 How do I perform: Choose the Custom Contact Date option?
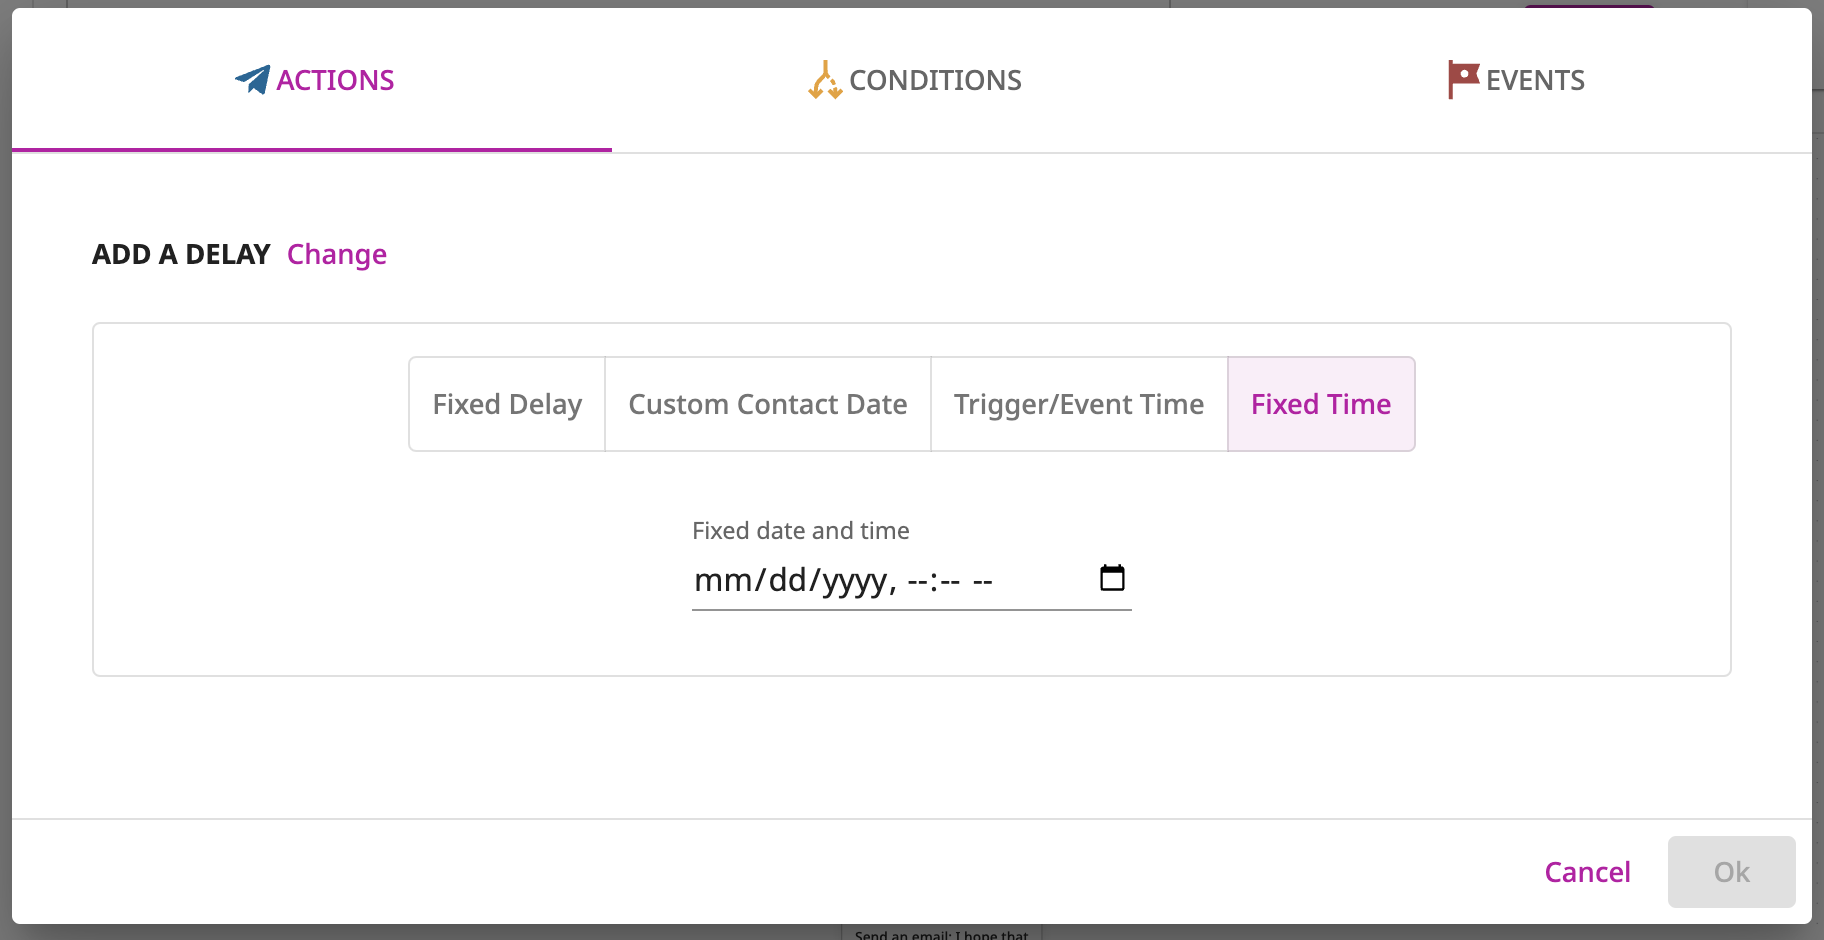768,404
